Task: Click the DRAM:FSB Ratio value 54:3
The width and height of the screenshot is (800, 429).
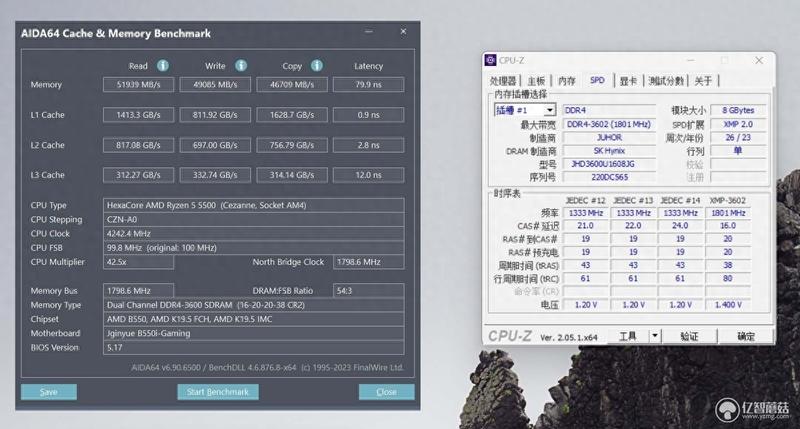Action: click(x=368, y=290)
